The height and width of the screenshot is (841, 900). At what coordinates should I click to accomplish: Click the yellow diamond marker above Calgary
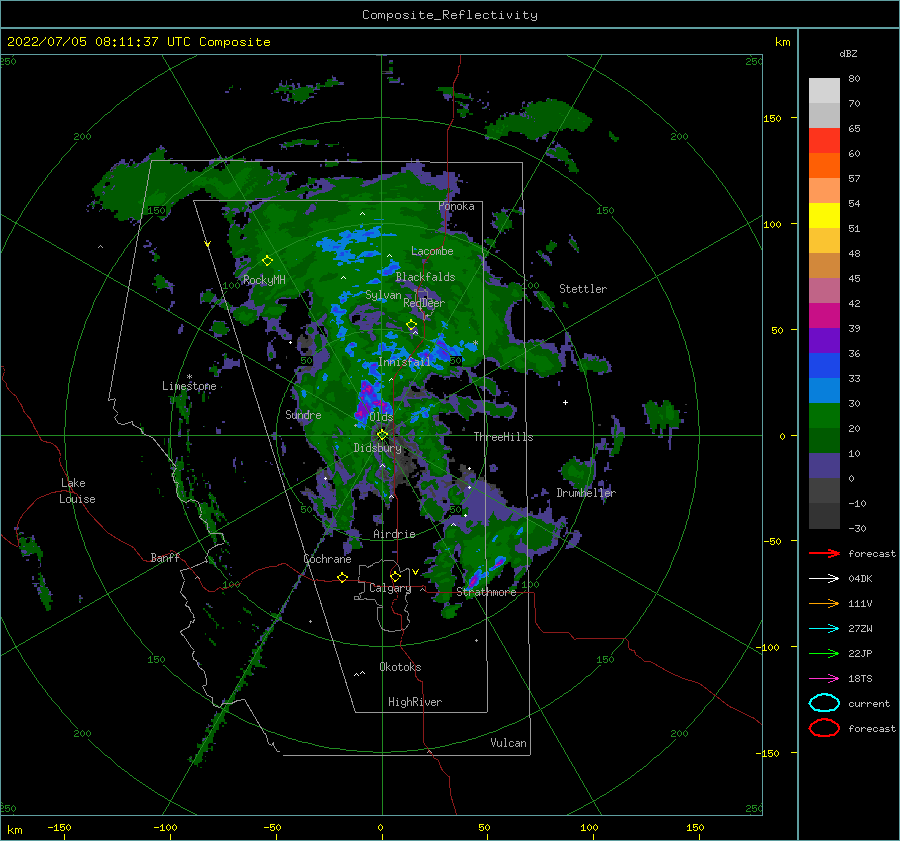(x=395, y=576)
